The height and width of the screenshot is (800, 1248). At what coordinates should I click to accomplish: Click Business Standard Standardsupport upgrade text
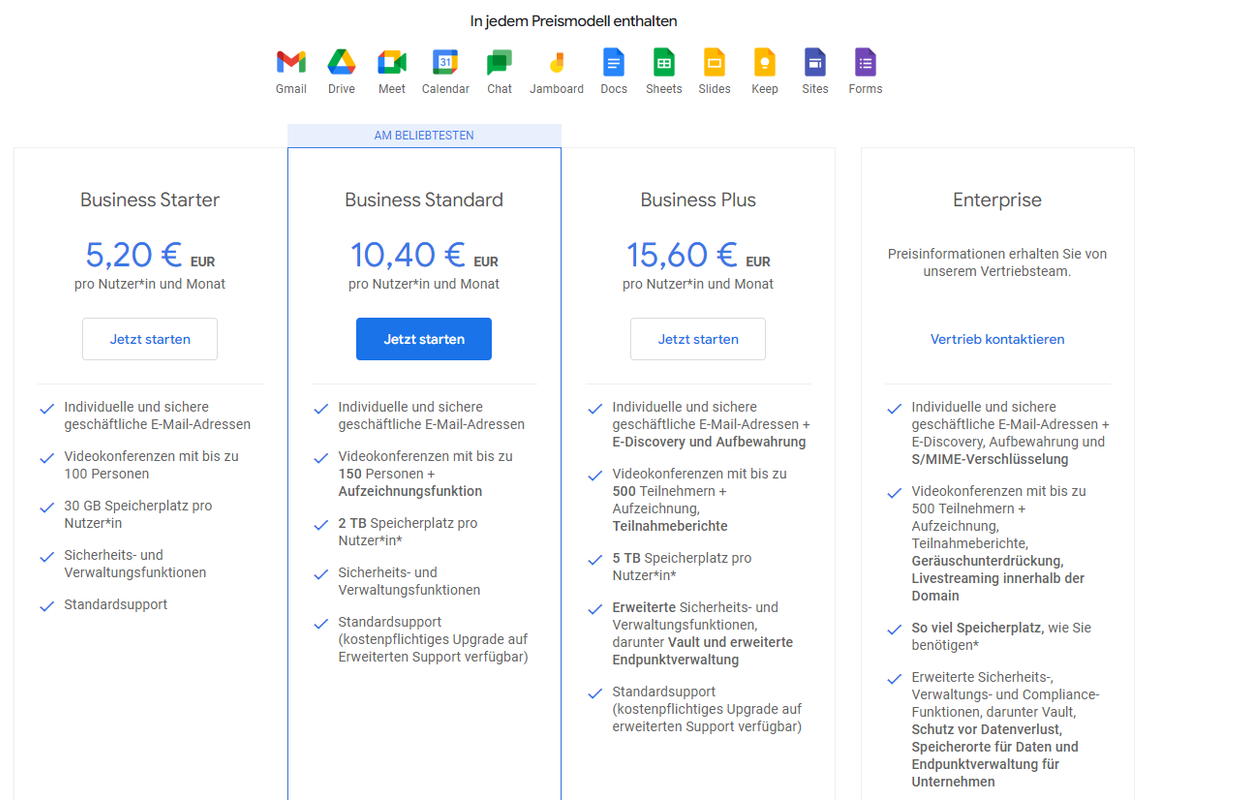pyautogui.click(x=433, y=640)
